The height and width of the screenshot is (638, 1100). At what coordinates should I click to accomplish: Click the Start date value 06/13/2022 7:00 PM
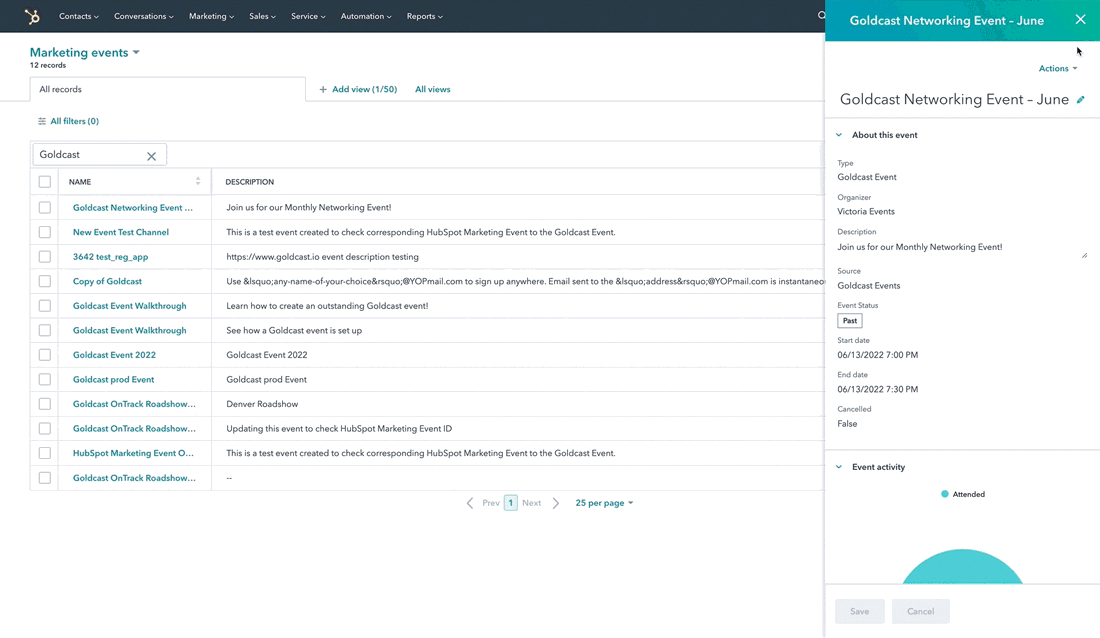(x=878, y=355)
